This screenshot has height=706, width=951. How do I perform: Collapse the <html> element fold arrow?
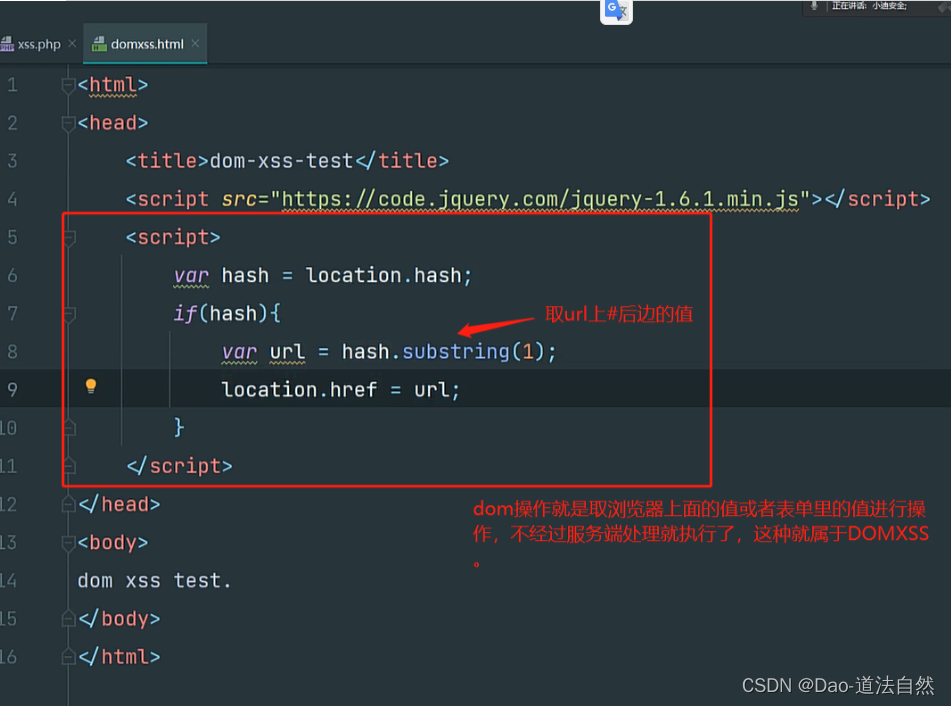click(x=67, y=86)
